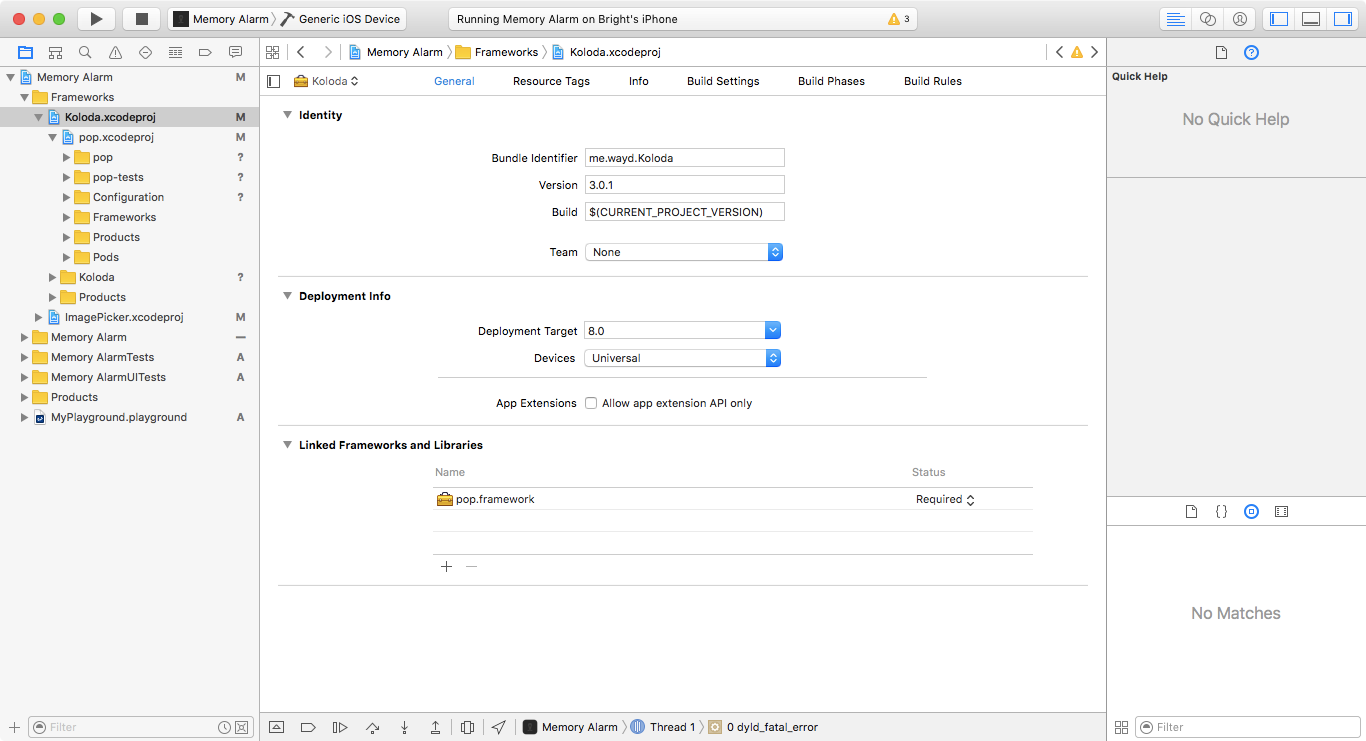Viewport: 1366px width, 741px height.
Task: Open the Devices dropdown set to Universal
Action: tap(683, 358)
